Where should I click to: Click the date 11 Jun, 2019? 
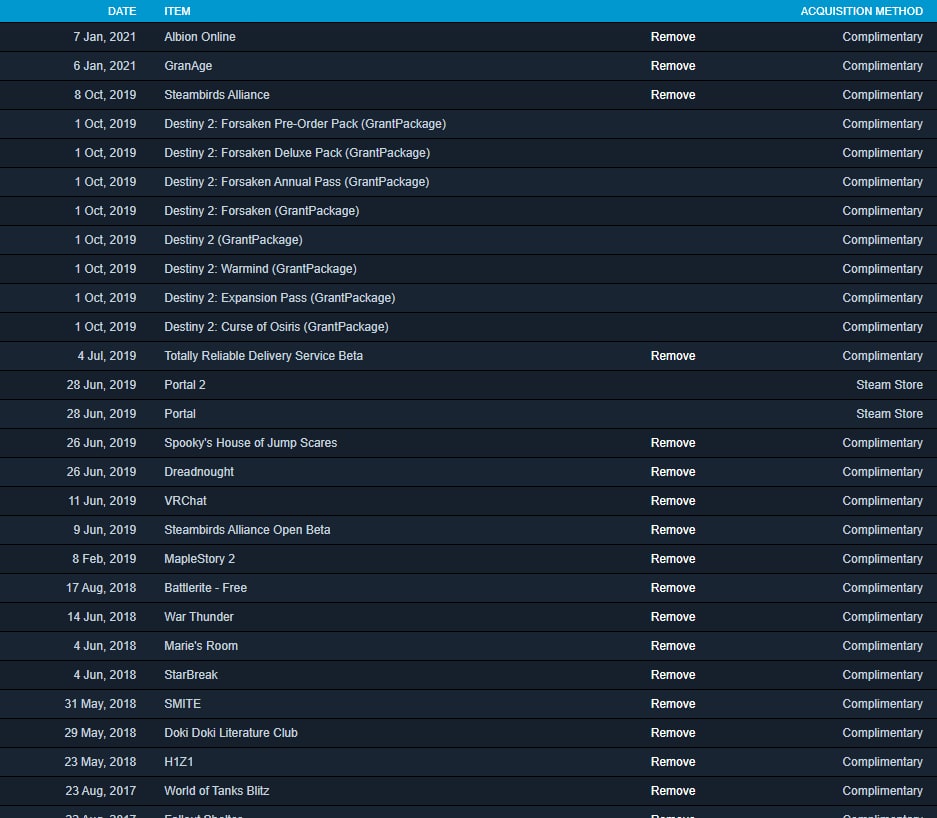(x=102, y=501)
